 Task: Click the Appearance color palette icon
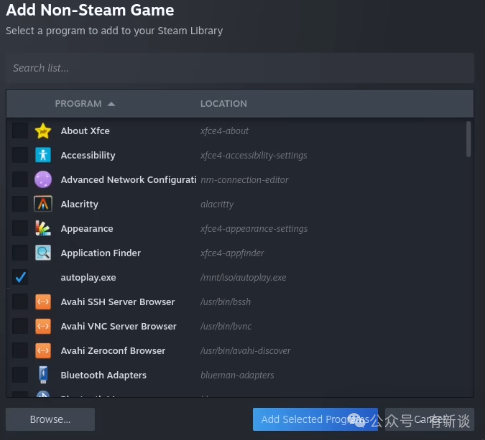(43, 228)
